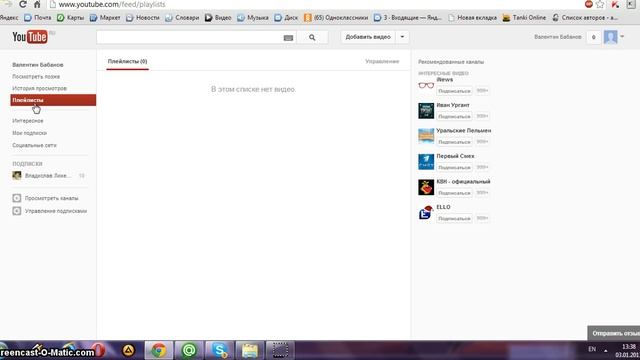Image resolution: width=640 pixels, height=360 pixels.
Task: Click the КВН - официальный channel icon
Action: (x=426, y=187)
